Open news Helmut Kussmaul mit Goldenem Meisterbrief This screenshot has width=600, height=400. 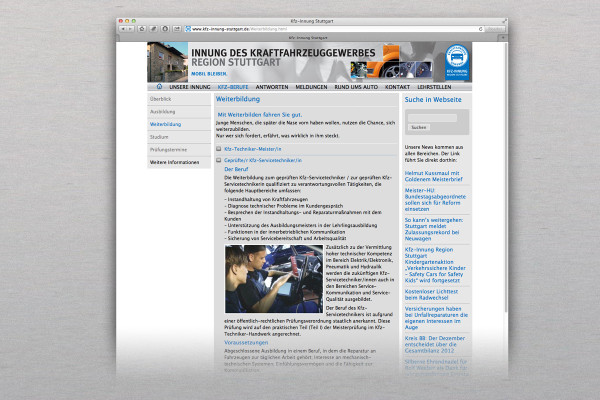[433, 176]
